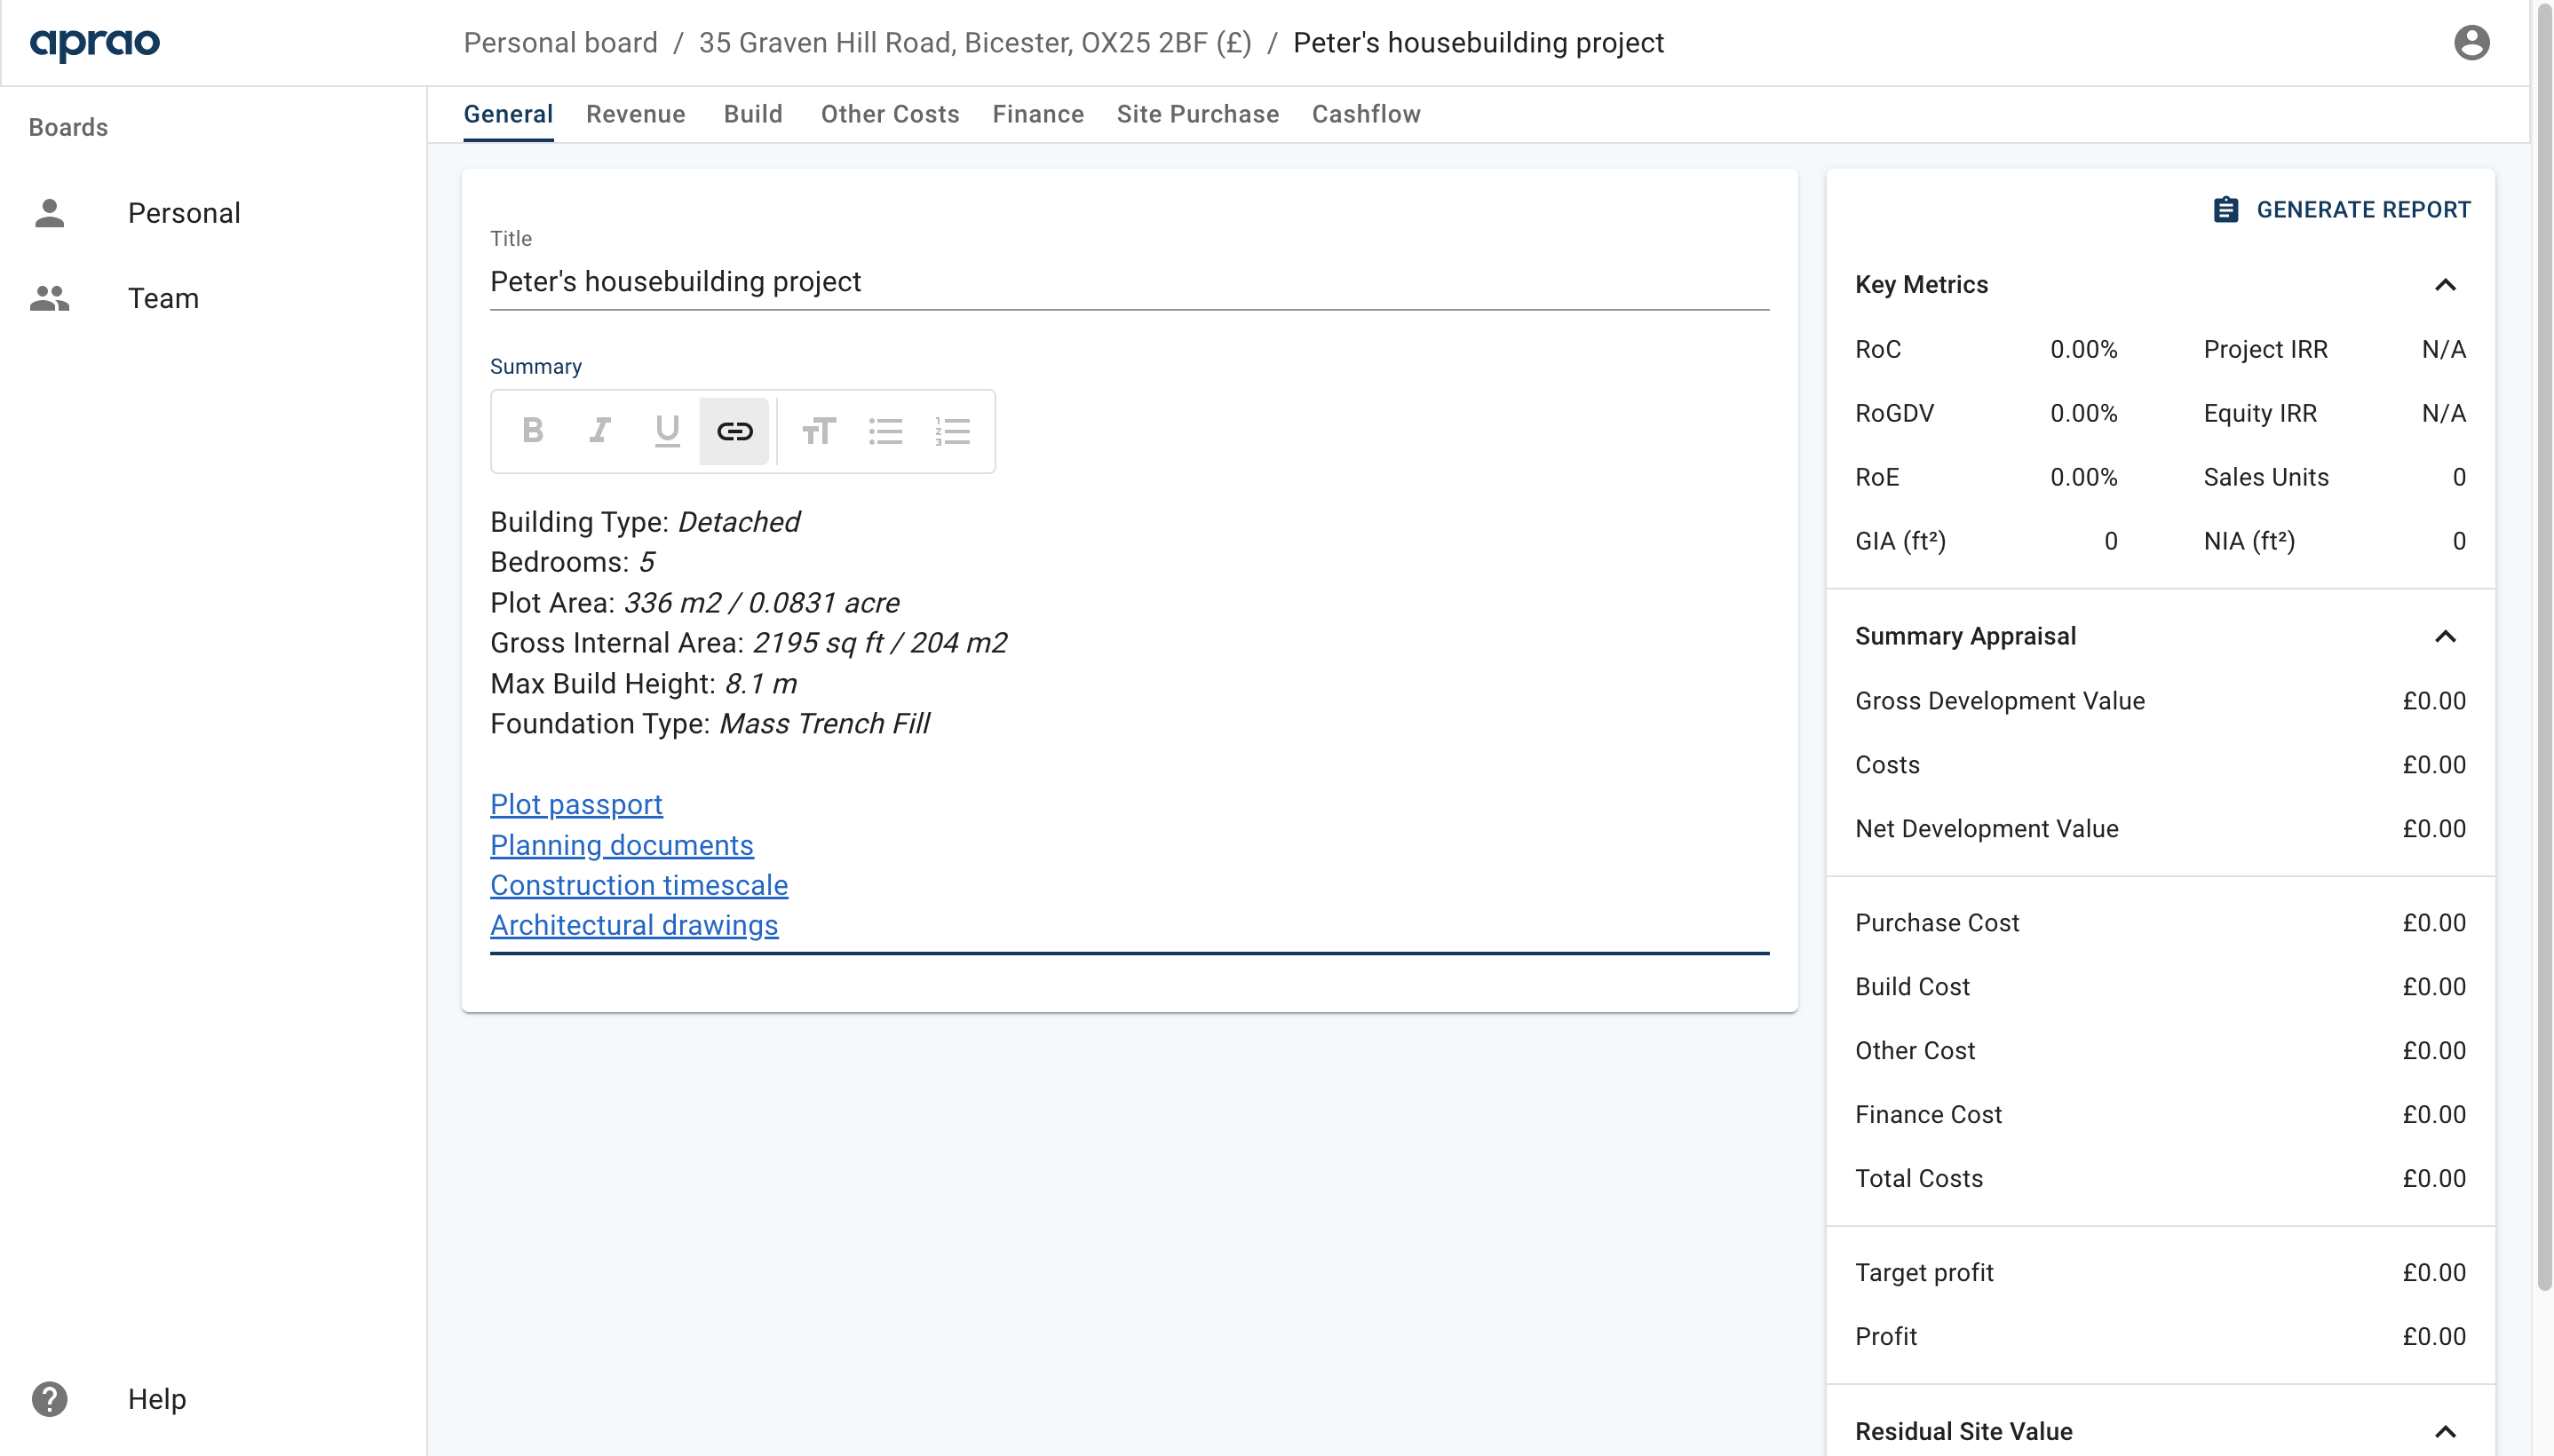
Task: Click the Build Cost row
Action: 2160,987
